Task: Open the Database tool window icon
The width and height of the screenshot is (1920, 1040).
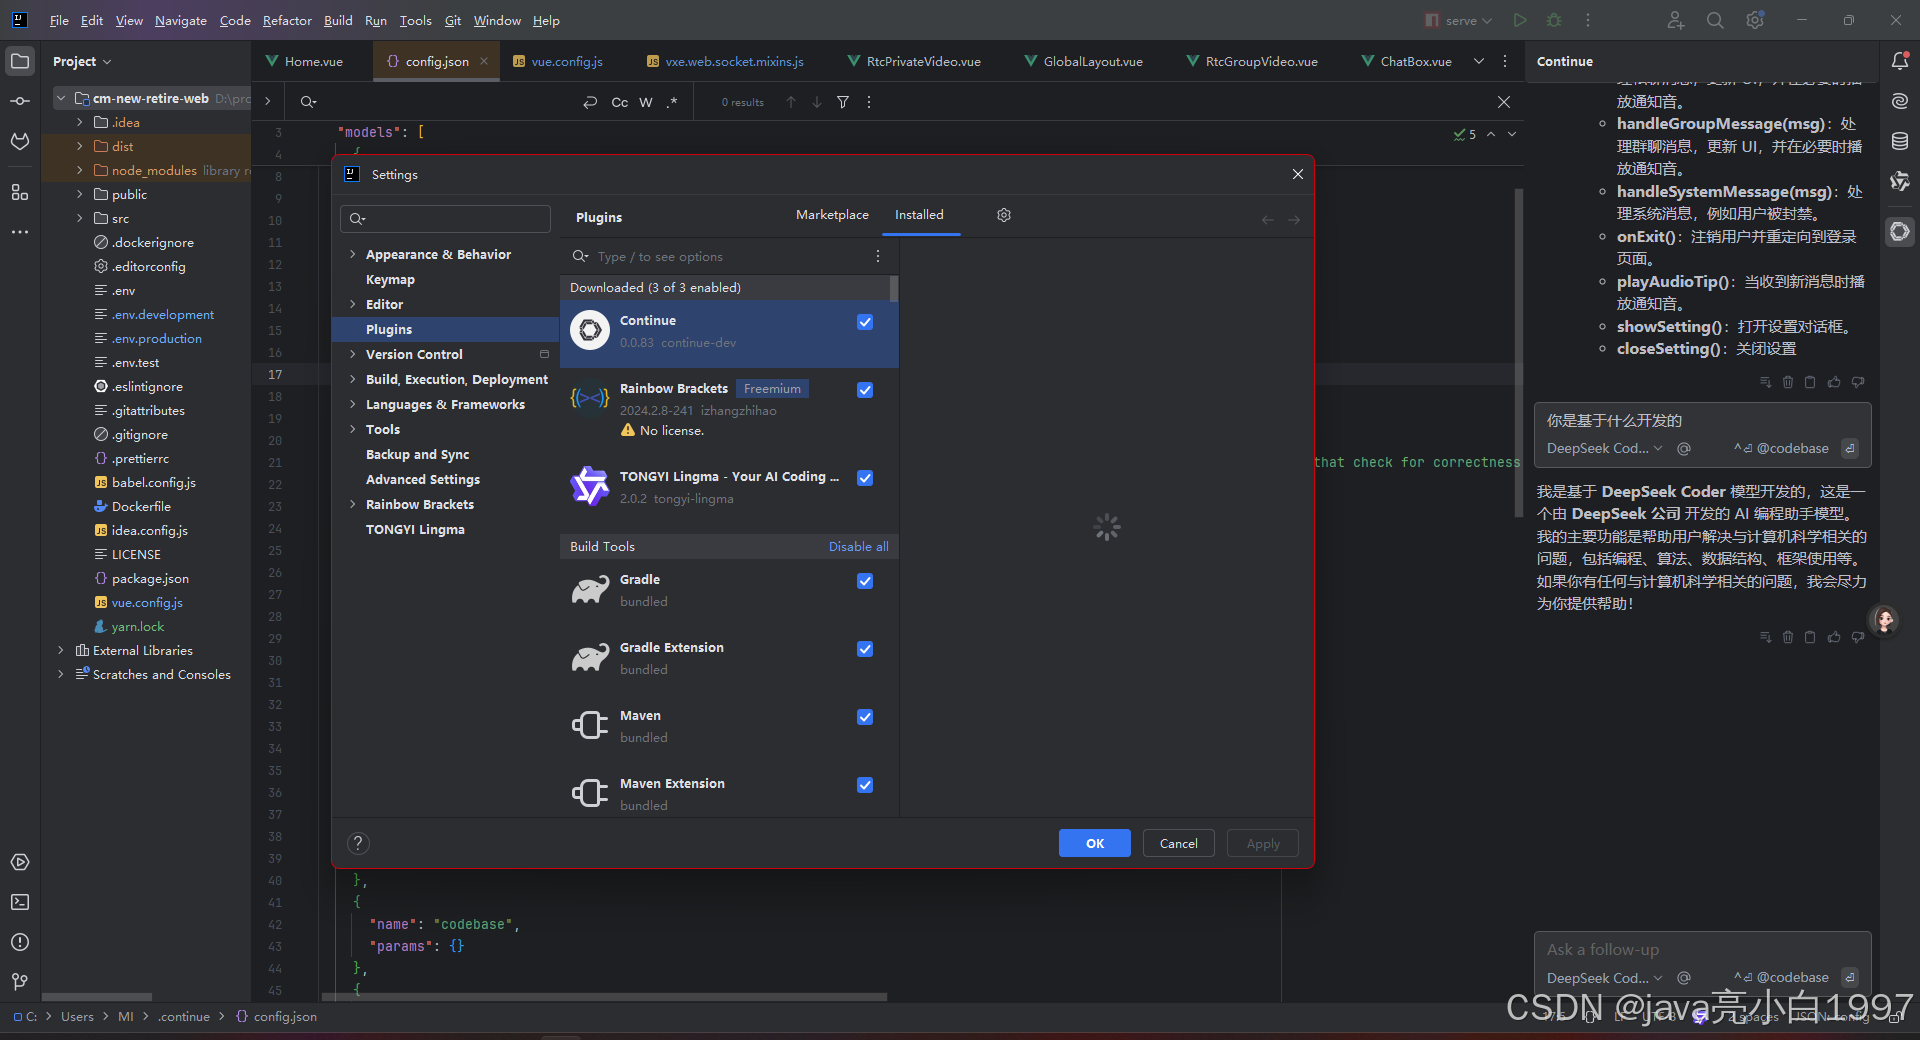Action: tap(1900, 141)
